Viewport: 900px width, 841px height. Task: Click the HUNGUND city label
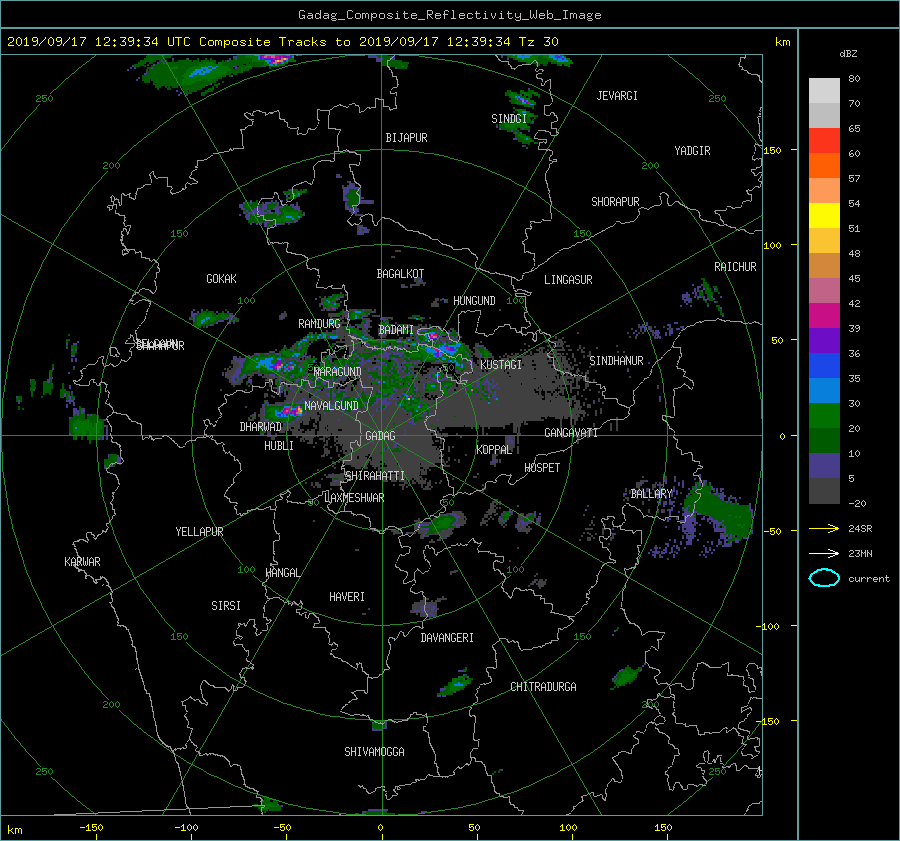[474, 301]
